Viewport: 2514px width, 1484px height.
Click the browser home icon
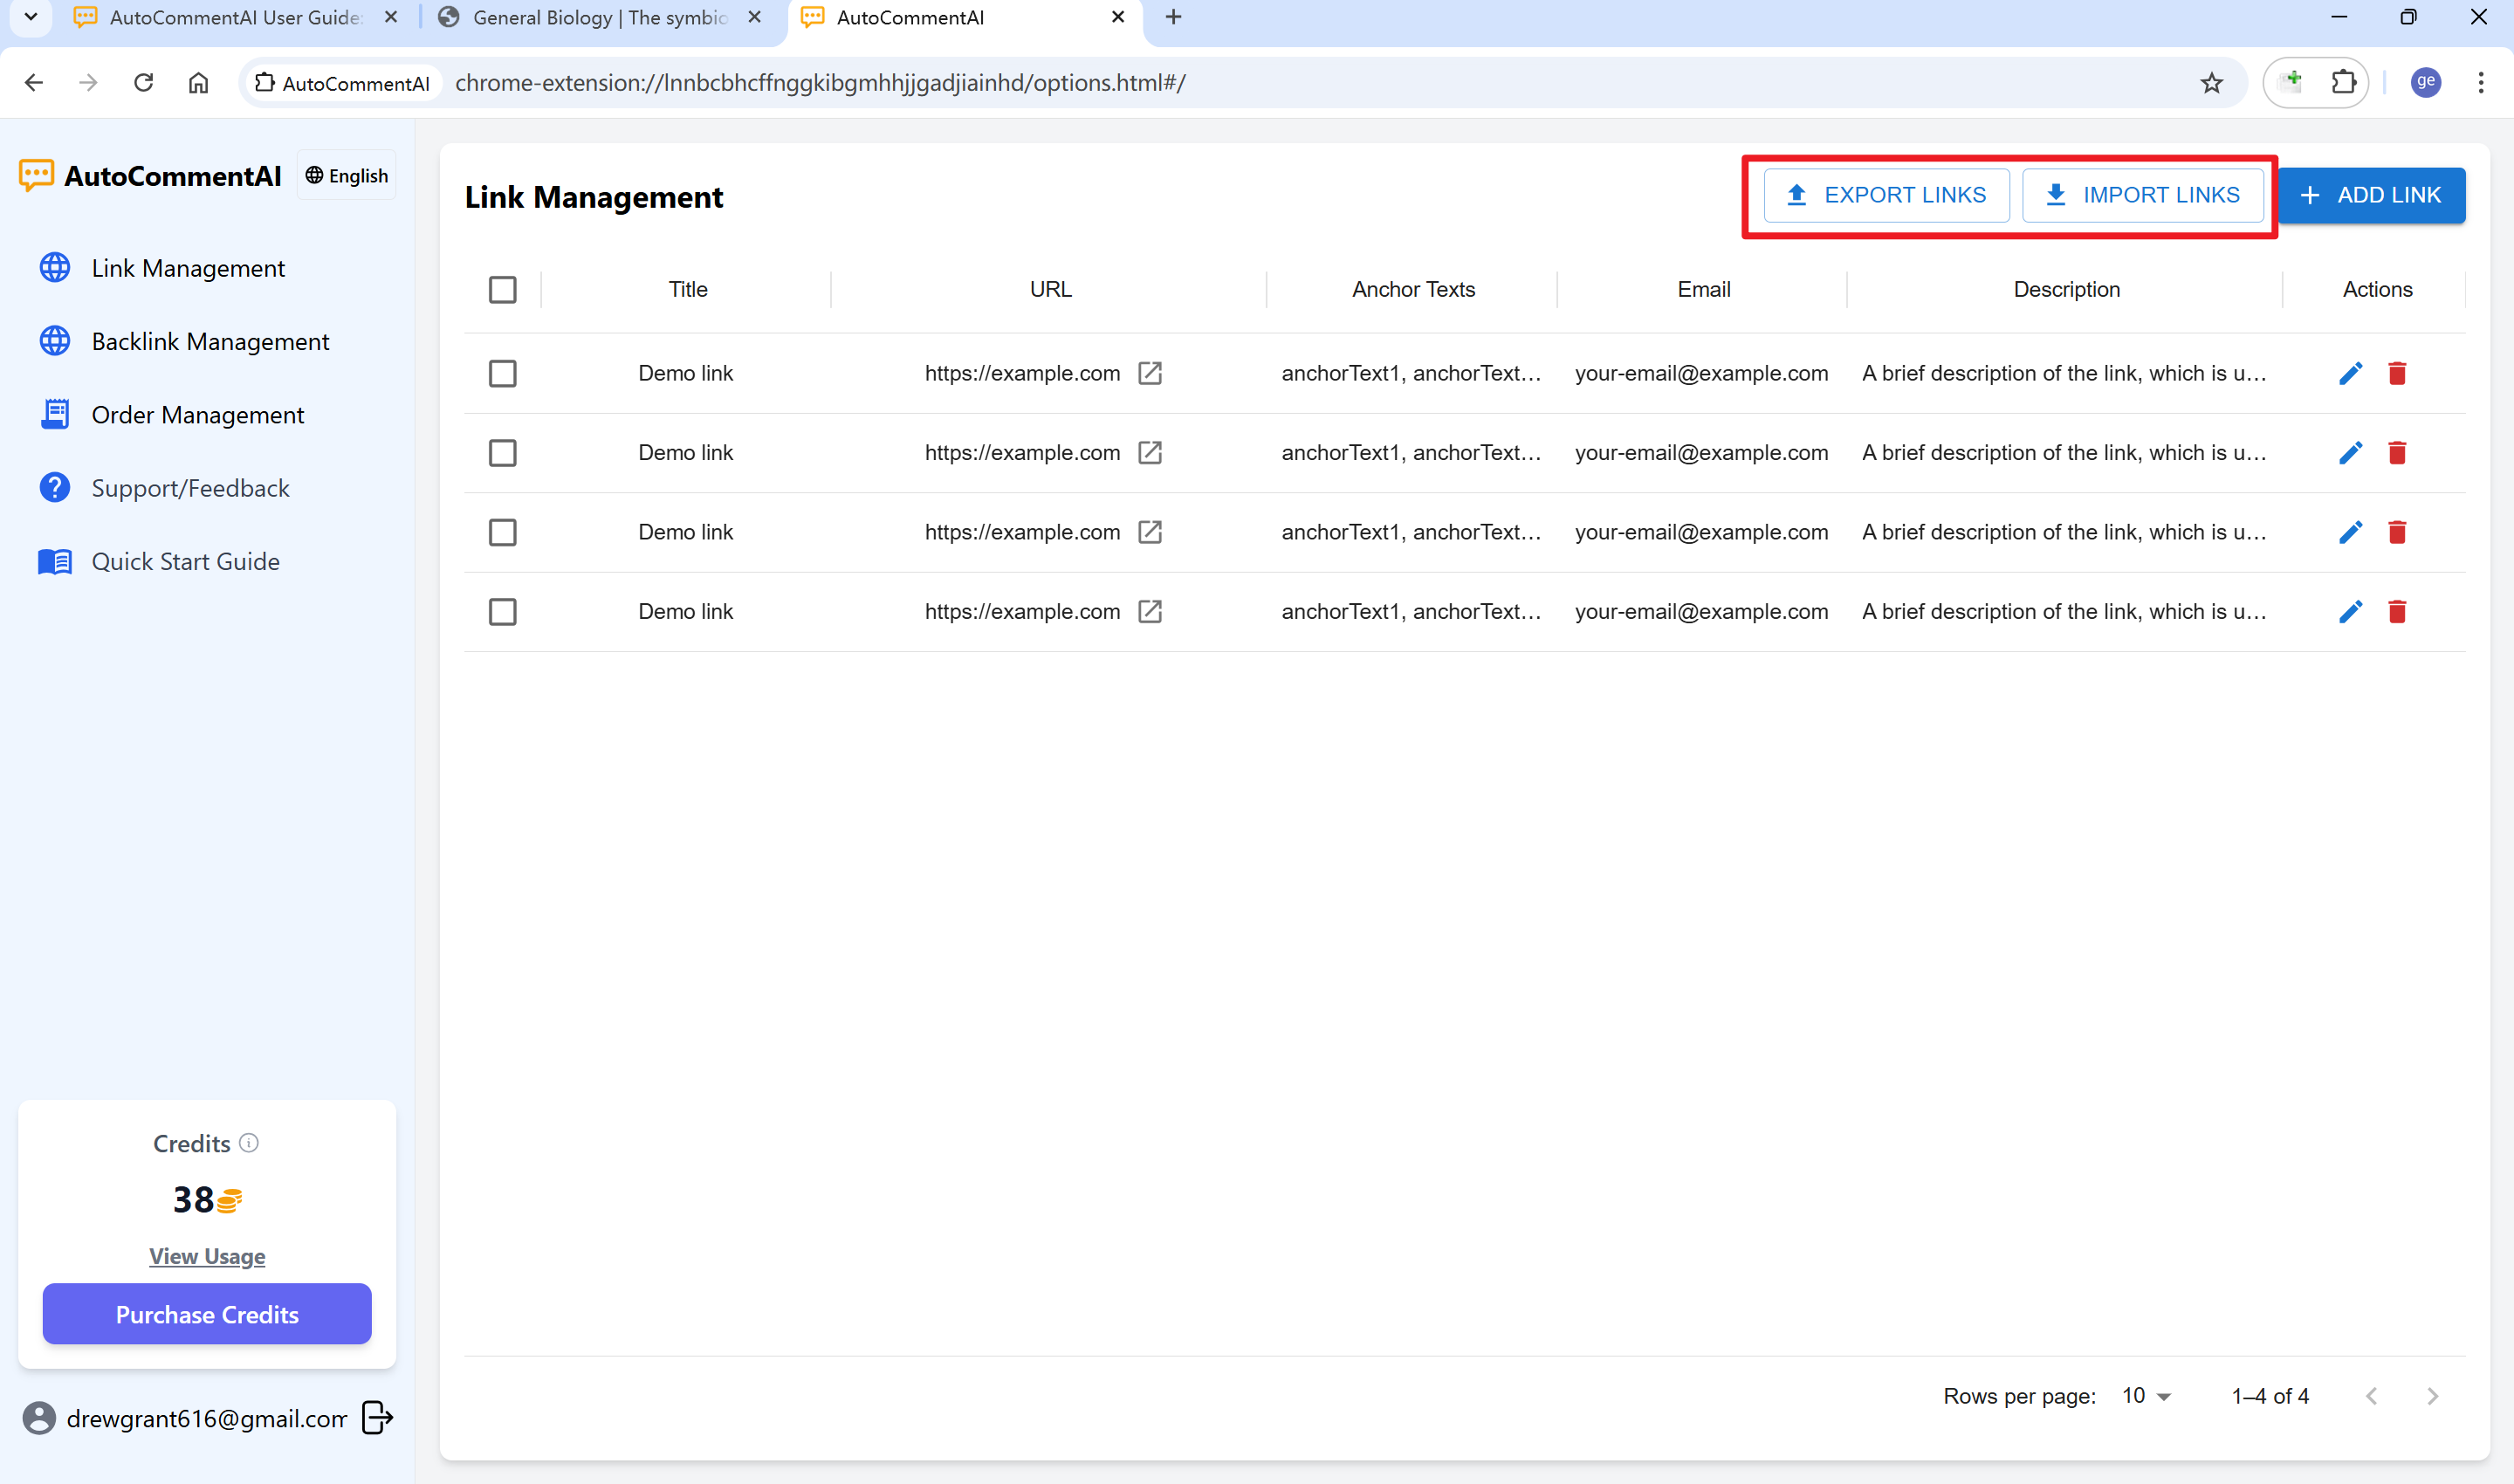(x=198, y=82)
